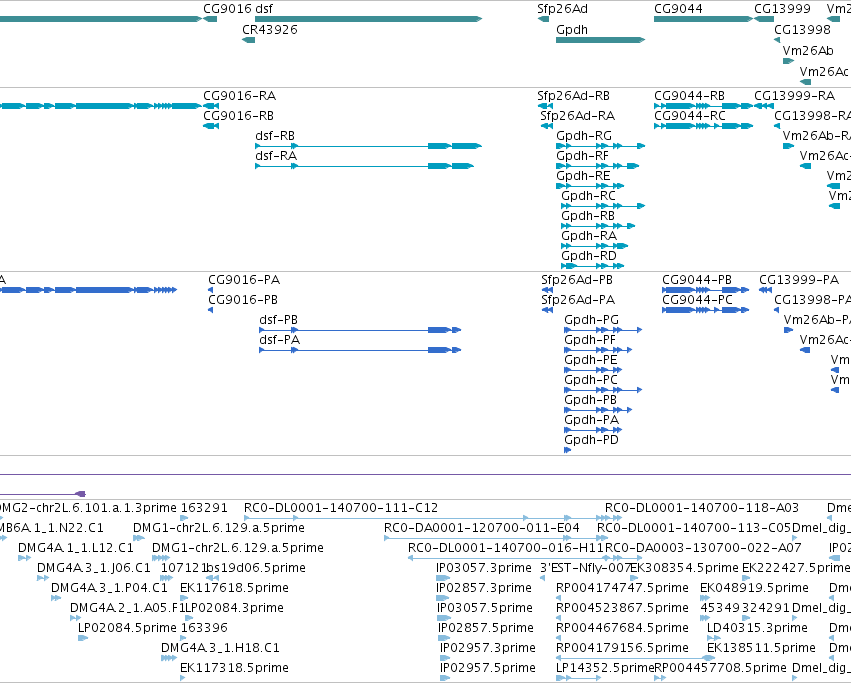Viewport: 851px width, 683px height.
Task: Click the CG13998 gene label
Action: point(802,30)
